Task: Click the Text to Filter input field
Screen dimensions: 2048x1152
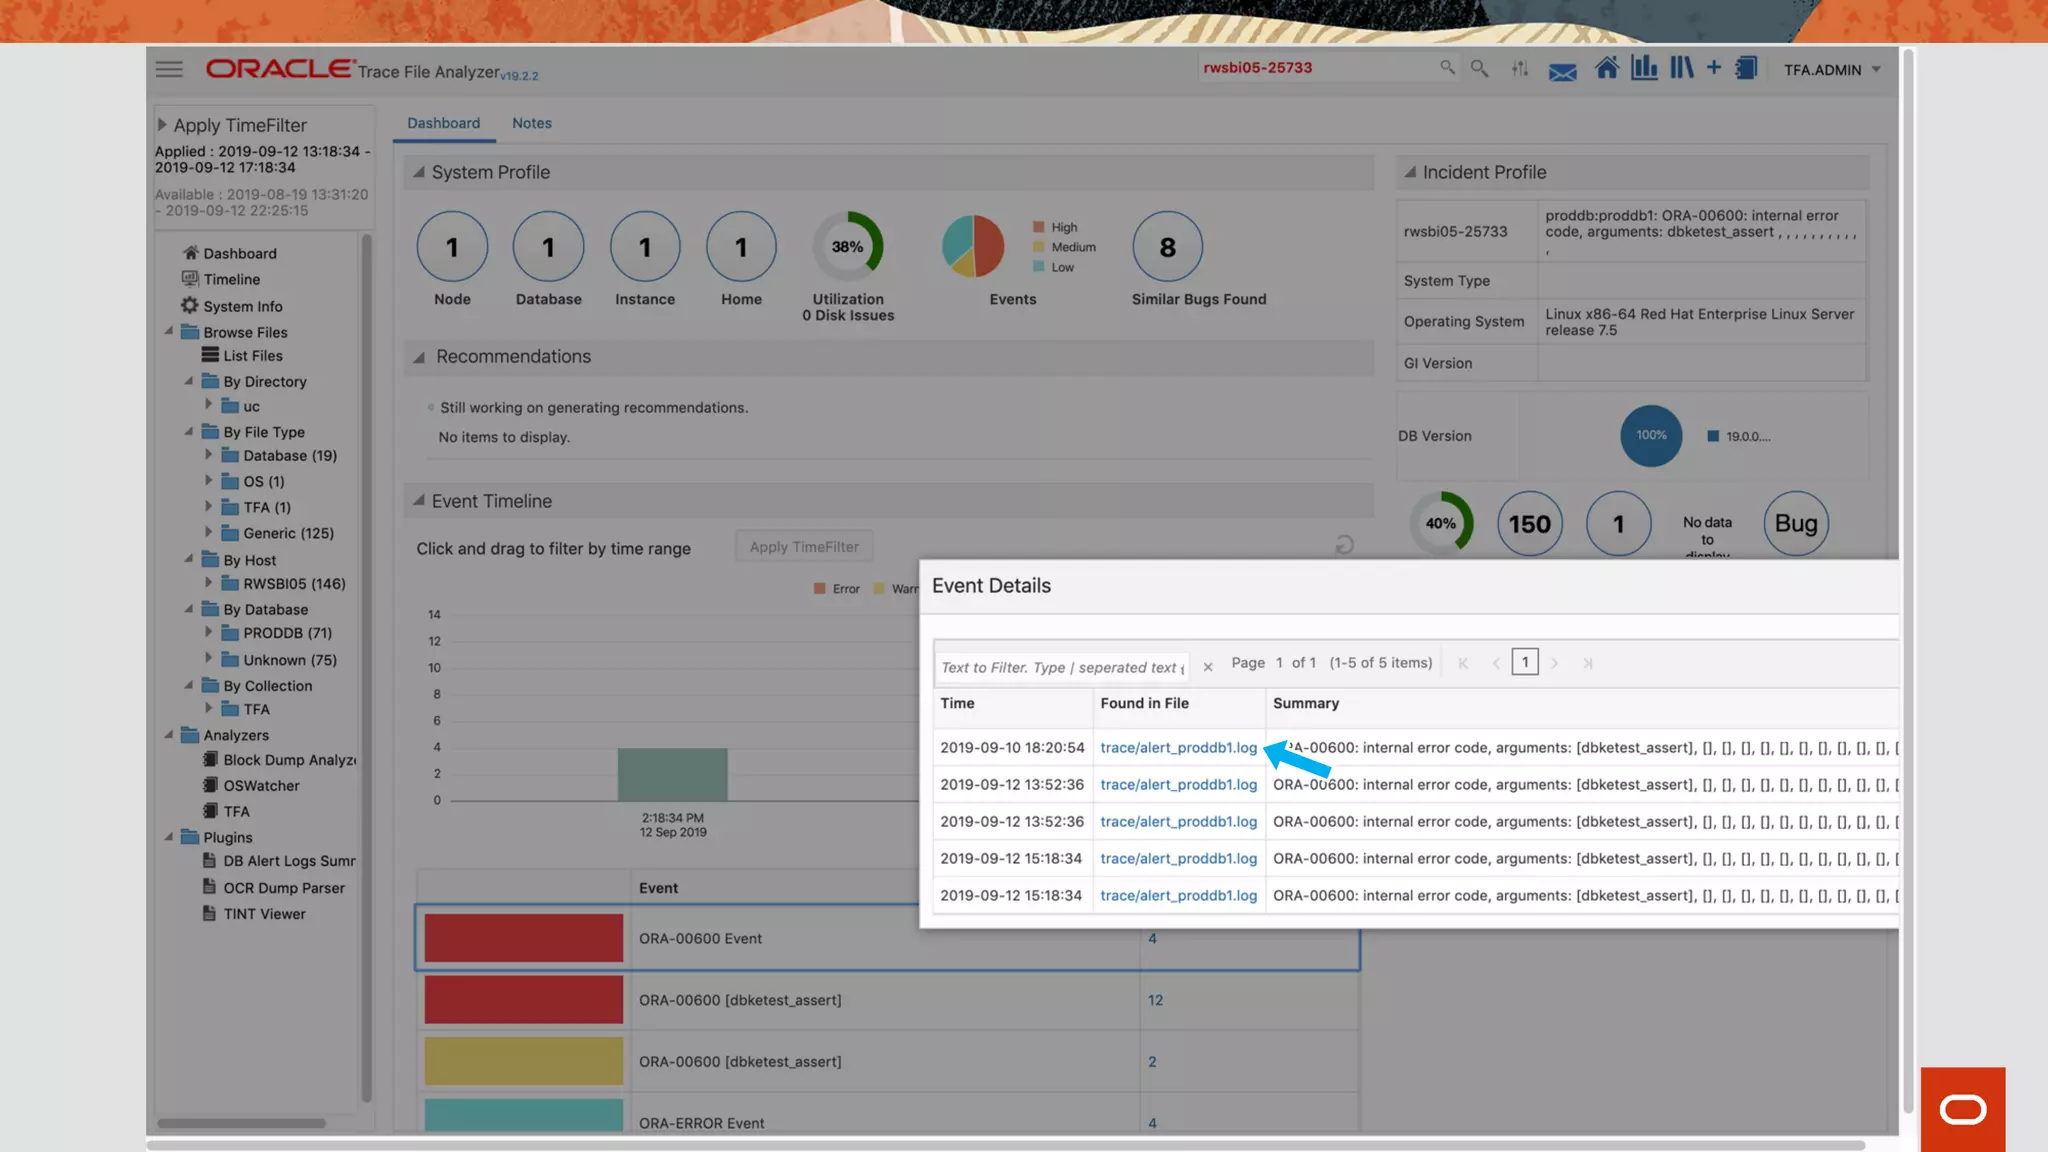Action: coord(1061,667)
